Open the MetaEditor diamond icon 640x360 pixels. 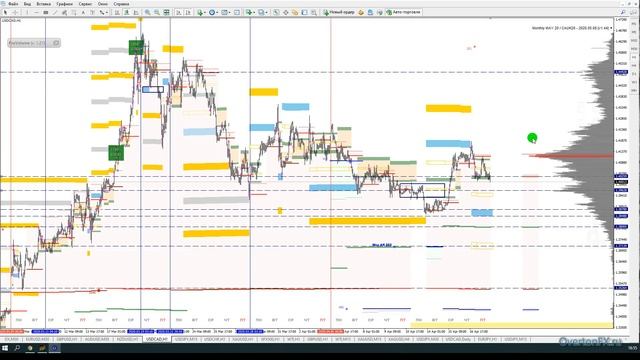click(361, 12)
